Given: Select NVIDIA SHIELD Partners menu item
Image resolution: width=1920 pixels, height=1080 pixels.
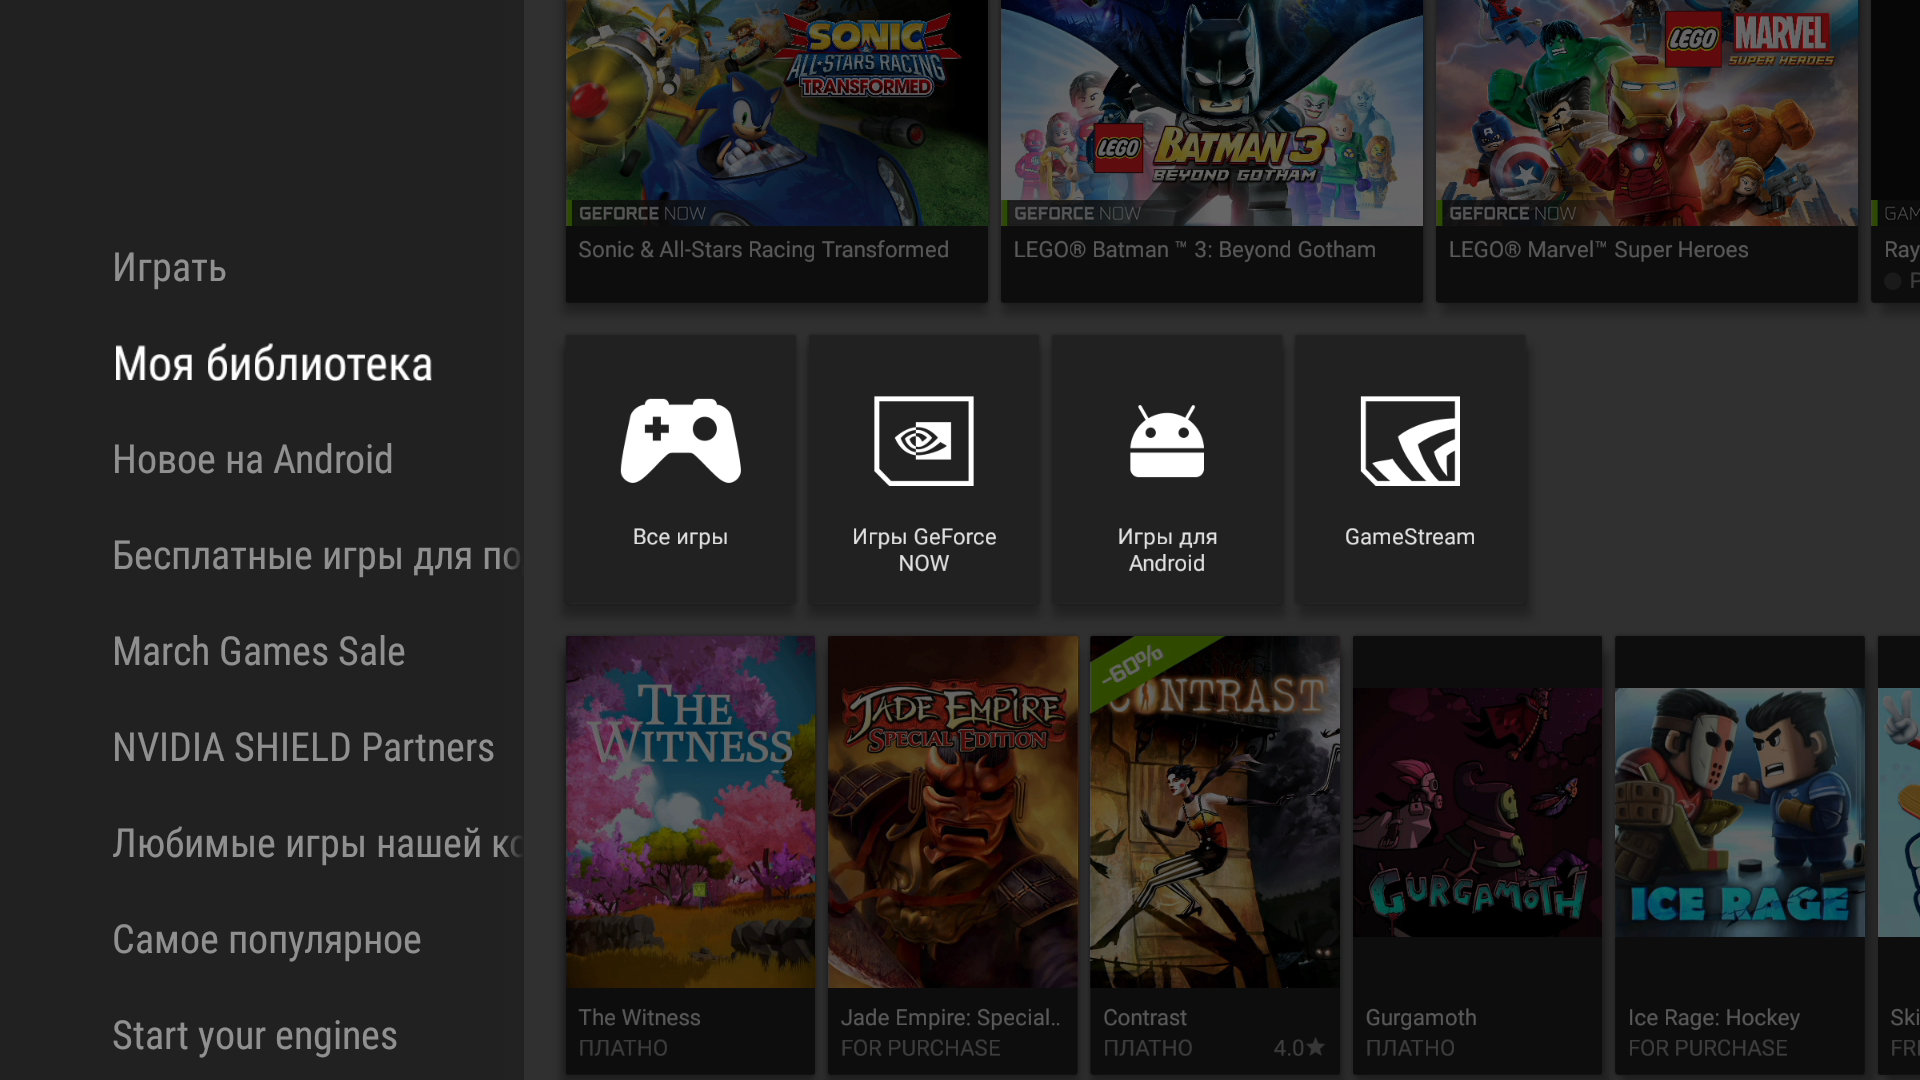Looking at the screenshot, I should click(303, 748).
